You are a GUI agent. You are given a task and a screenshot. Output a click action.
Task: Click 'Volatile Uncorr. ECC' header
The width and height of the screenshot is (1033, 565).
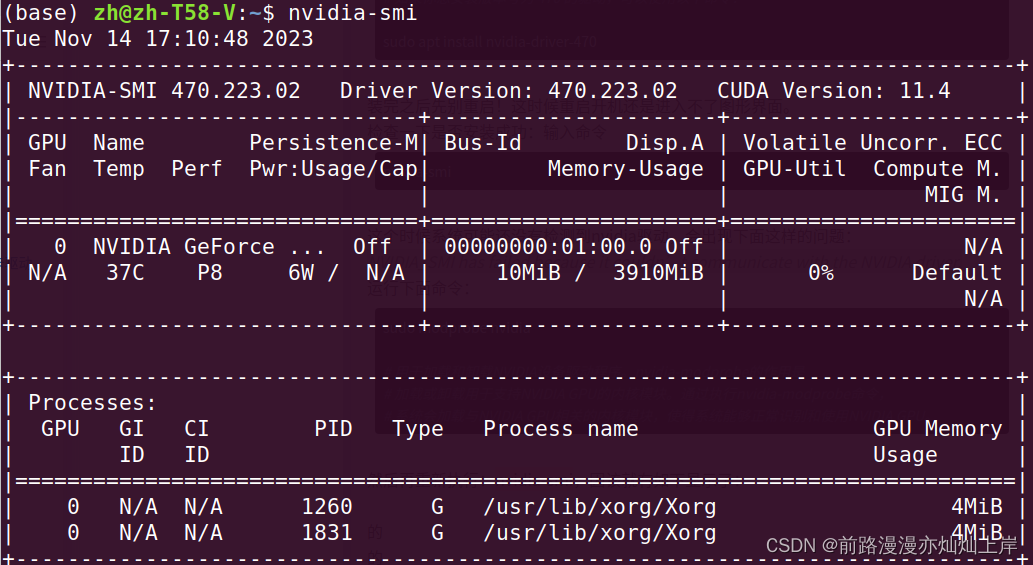pyautogui.click(x=873, y=142)
